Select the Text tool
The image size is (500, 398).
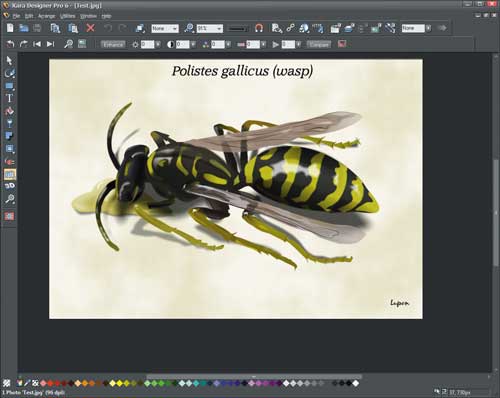(10, 98)
